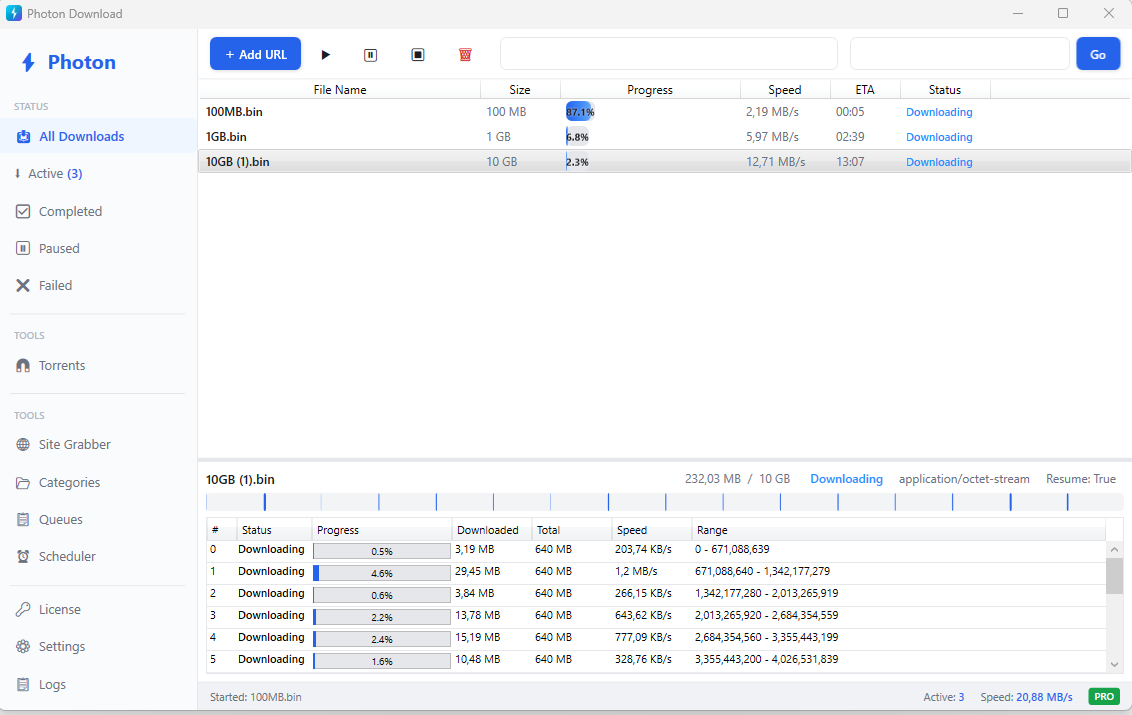This screenshot has width=1132, height=715.
Task: Sort by top Speed column header
Action: click(785, 90)
